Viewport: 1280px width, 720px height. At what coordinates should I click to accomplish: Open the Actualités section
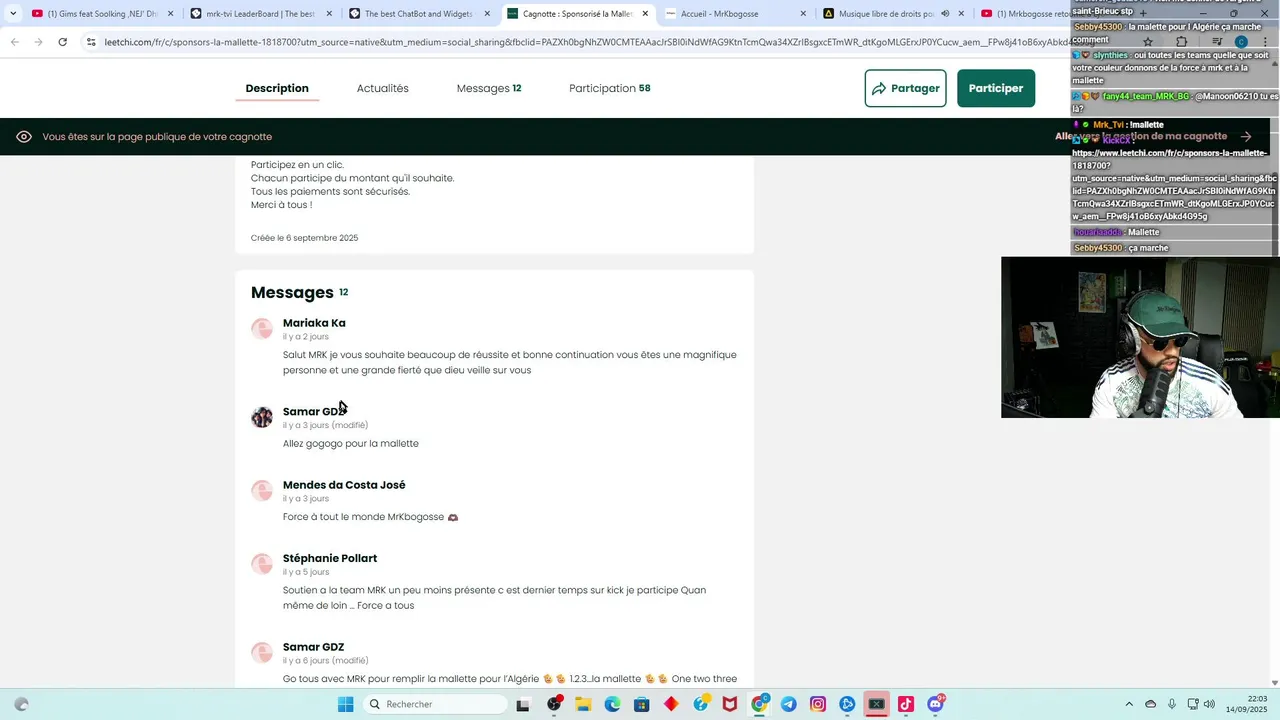pyautogui.click(x=383, y=88)
